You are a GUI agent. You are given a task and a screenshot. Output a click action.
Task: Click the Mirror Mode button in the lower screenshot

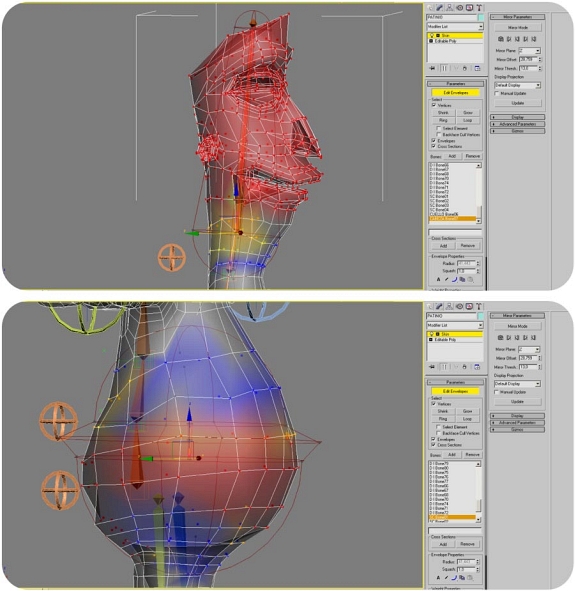coord(517,326)
